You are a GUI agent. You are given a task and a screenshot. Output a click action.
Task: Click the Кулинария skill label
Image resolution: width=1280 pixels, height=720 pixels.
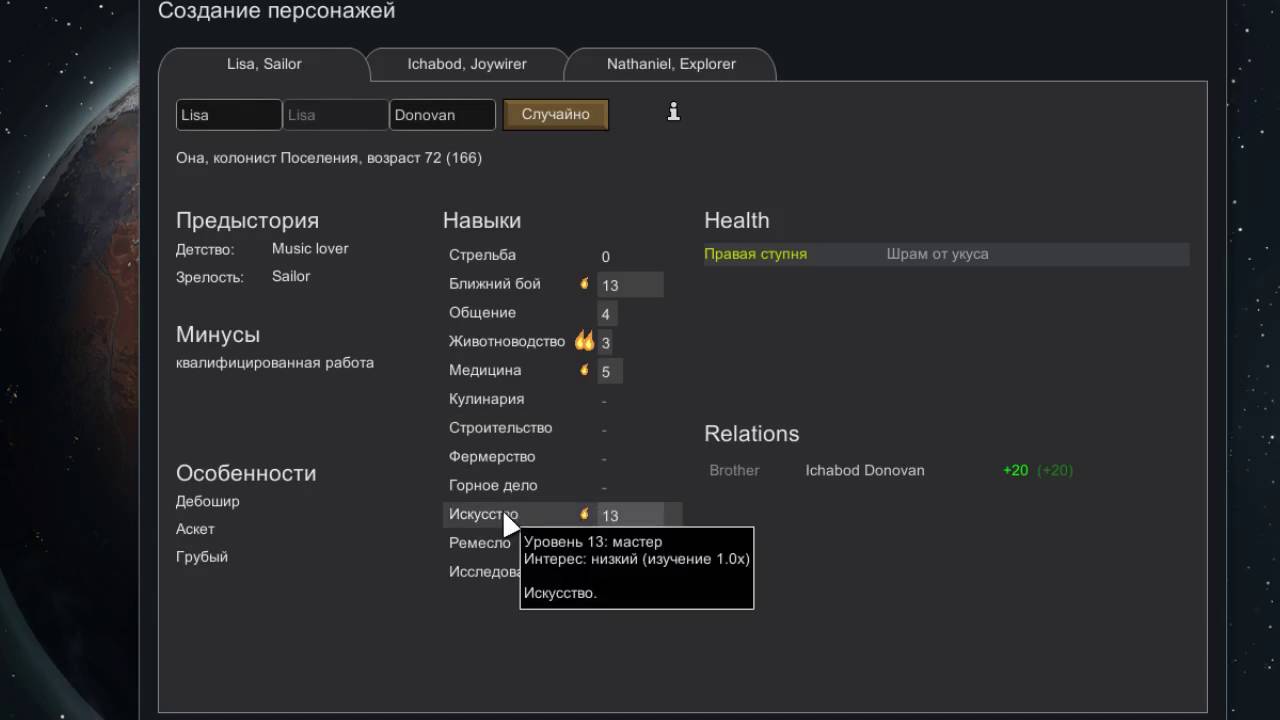(486, 399)
